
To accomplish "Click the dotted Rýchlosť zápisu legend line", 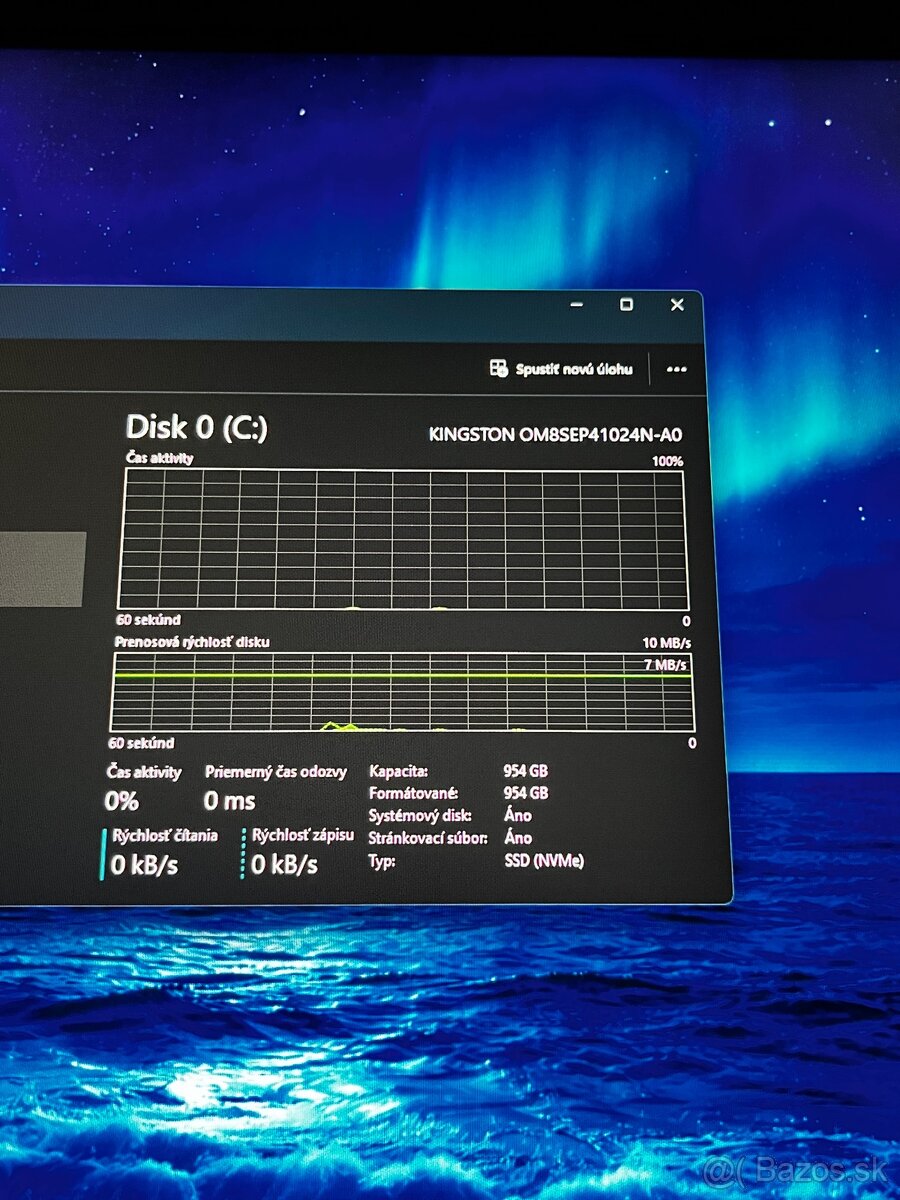I will click(x=243, y=853).
